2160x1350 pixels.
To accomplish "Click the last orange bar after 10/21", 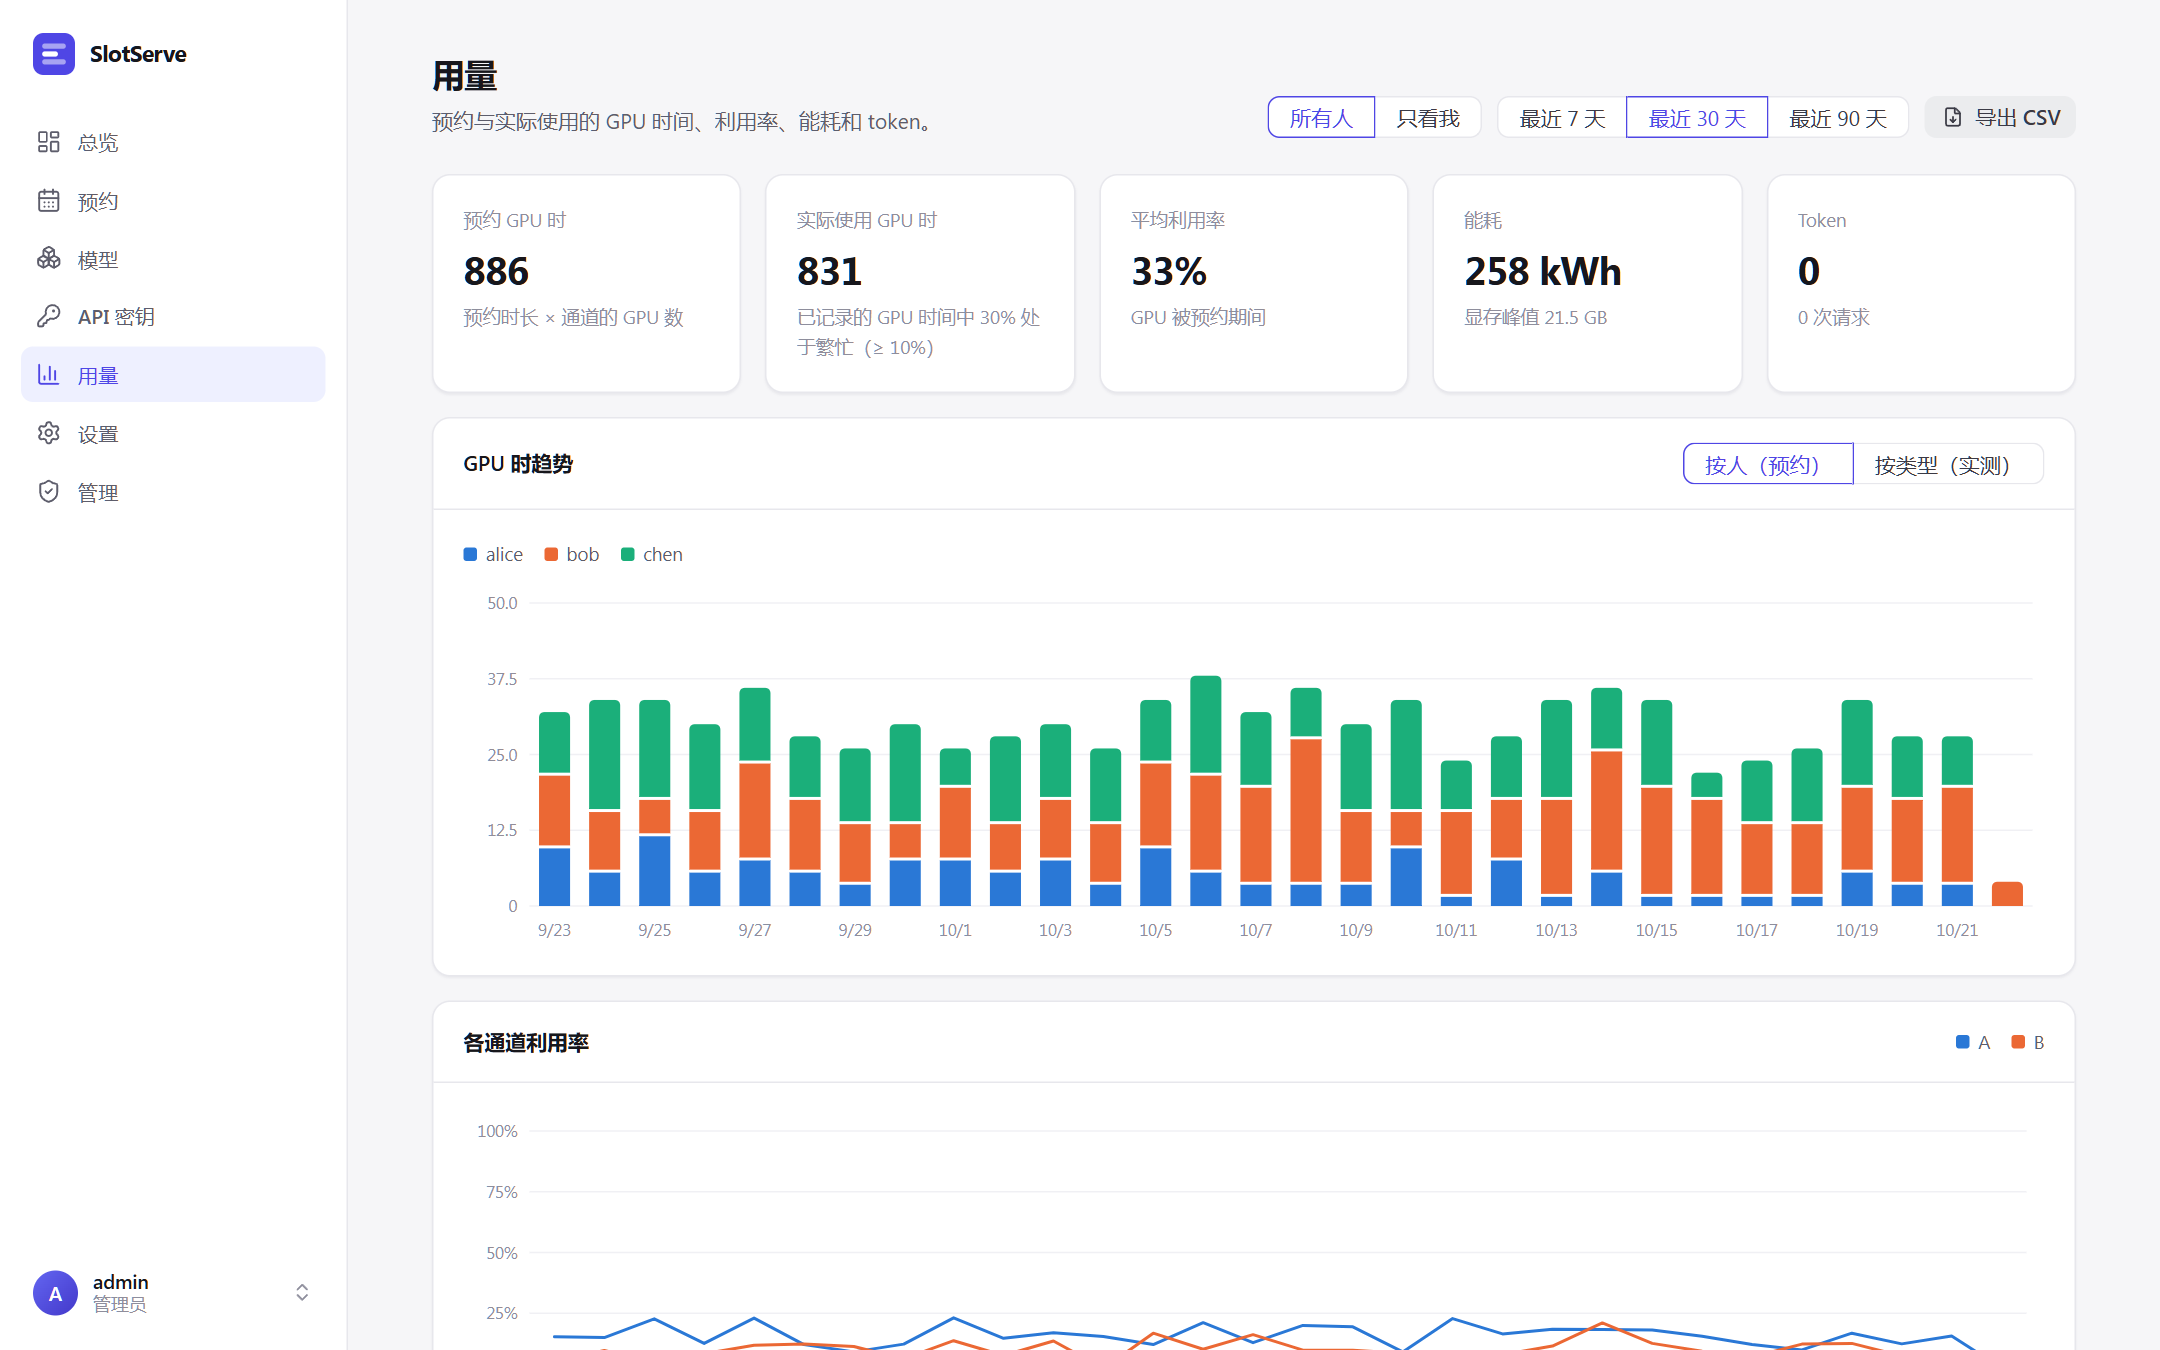I will coord(2007,894).
